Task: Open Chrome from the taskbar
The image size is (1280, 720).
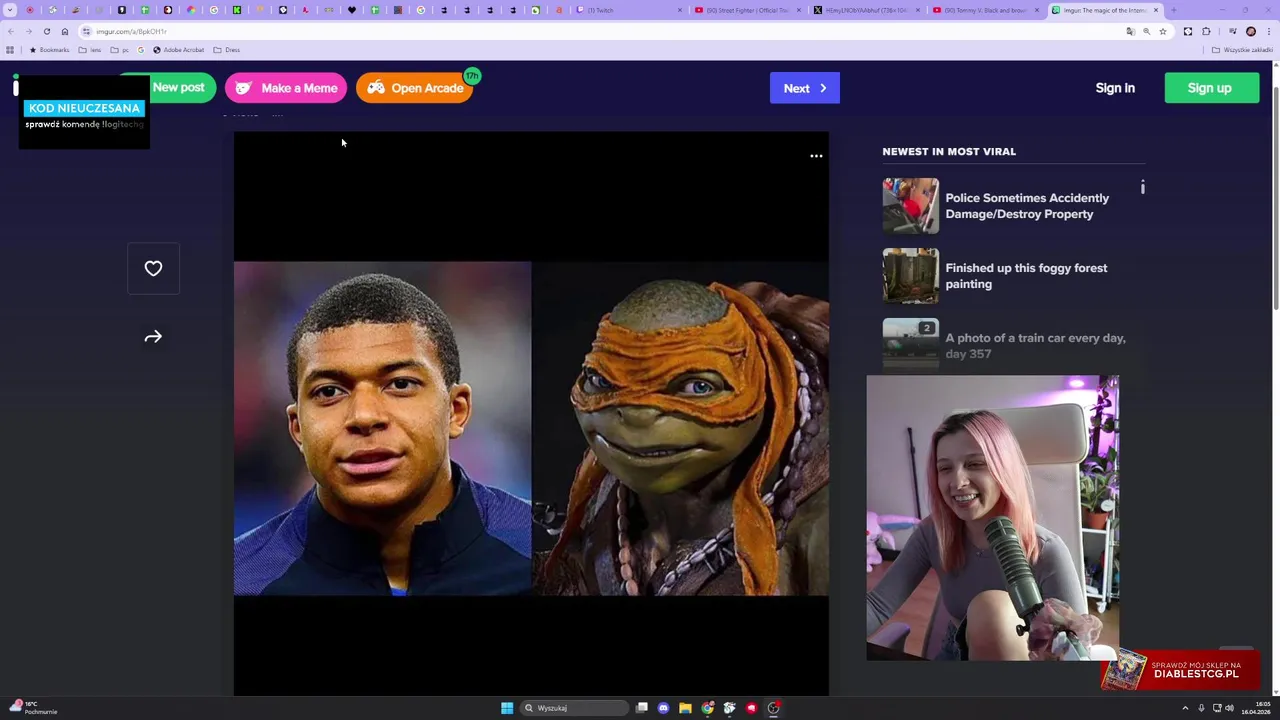Action: pyautogui.click(x=708, y=708)
